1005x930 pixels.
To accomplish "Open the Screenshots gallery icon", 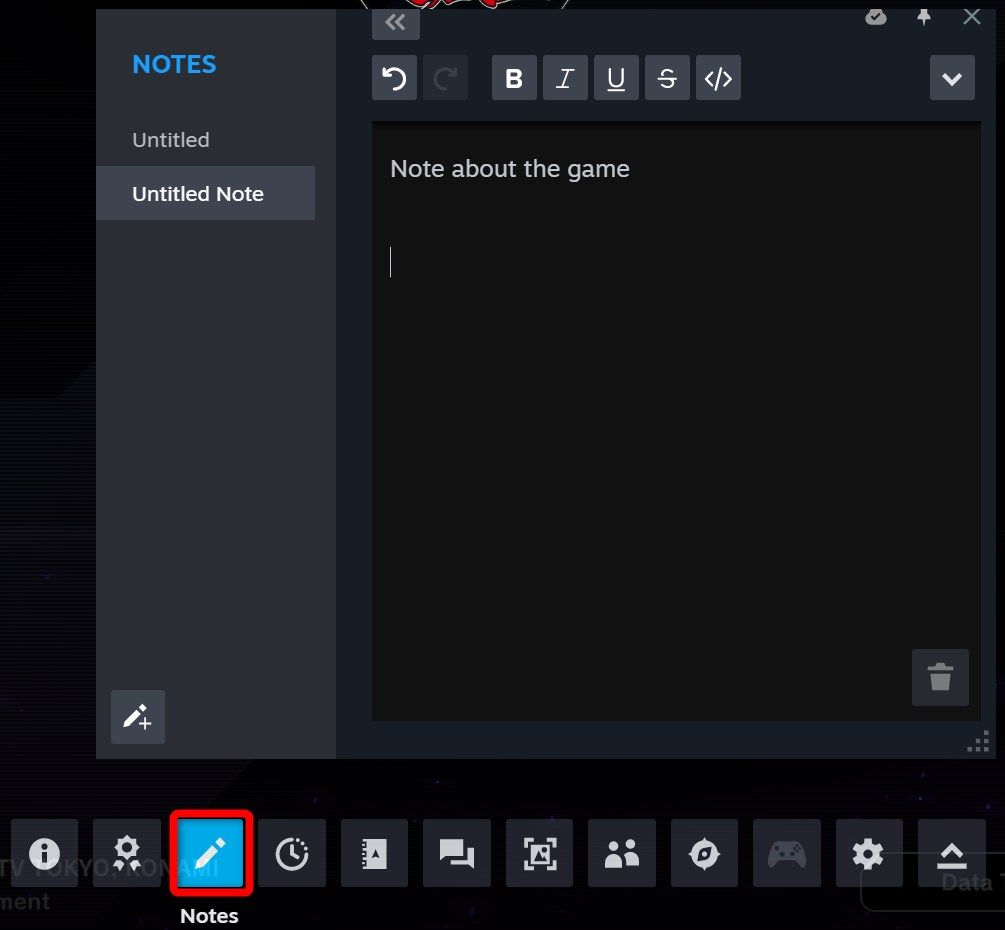I will pyautogui.click(x=539, y=853).
